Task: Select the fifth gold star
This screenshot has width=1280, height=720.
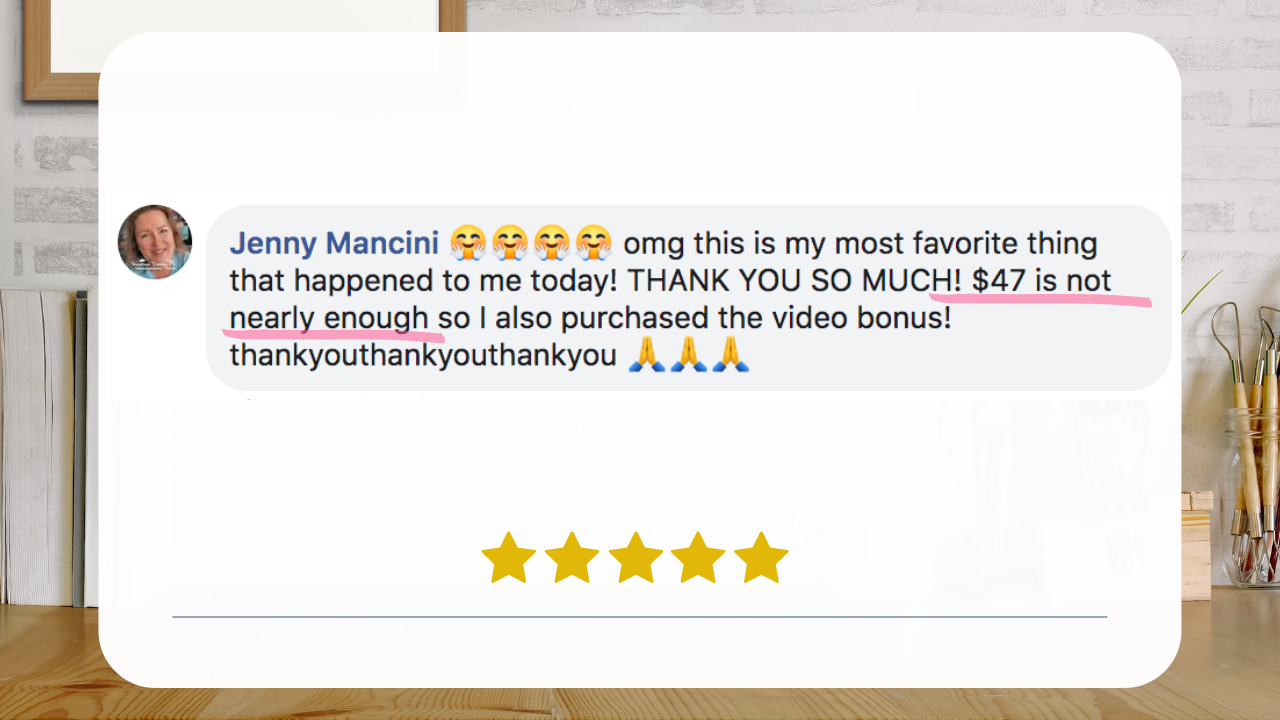Action: (761, 557)
